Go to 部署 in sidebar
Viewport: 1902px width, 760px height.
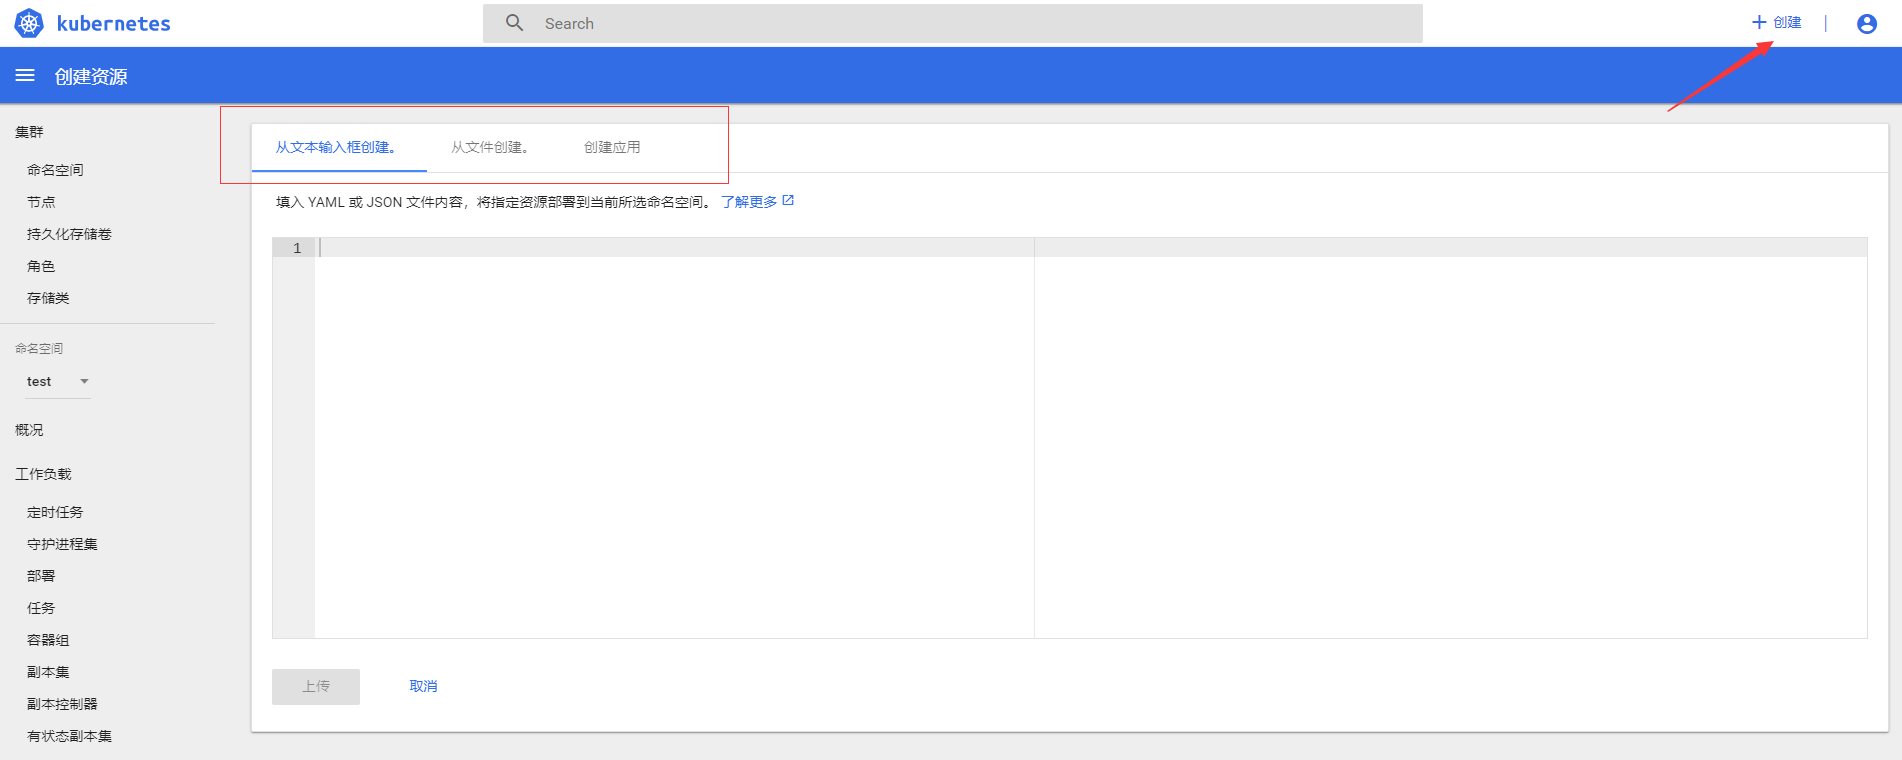(41, 576)
